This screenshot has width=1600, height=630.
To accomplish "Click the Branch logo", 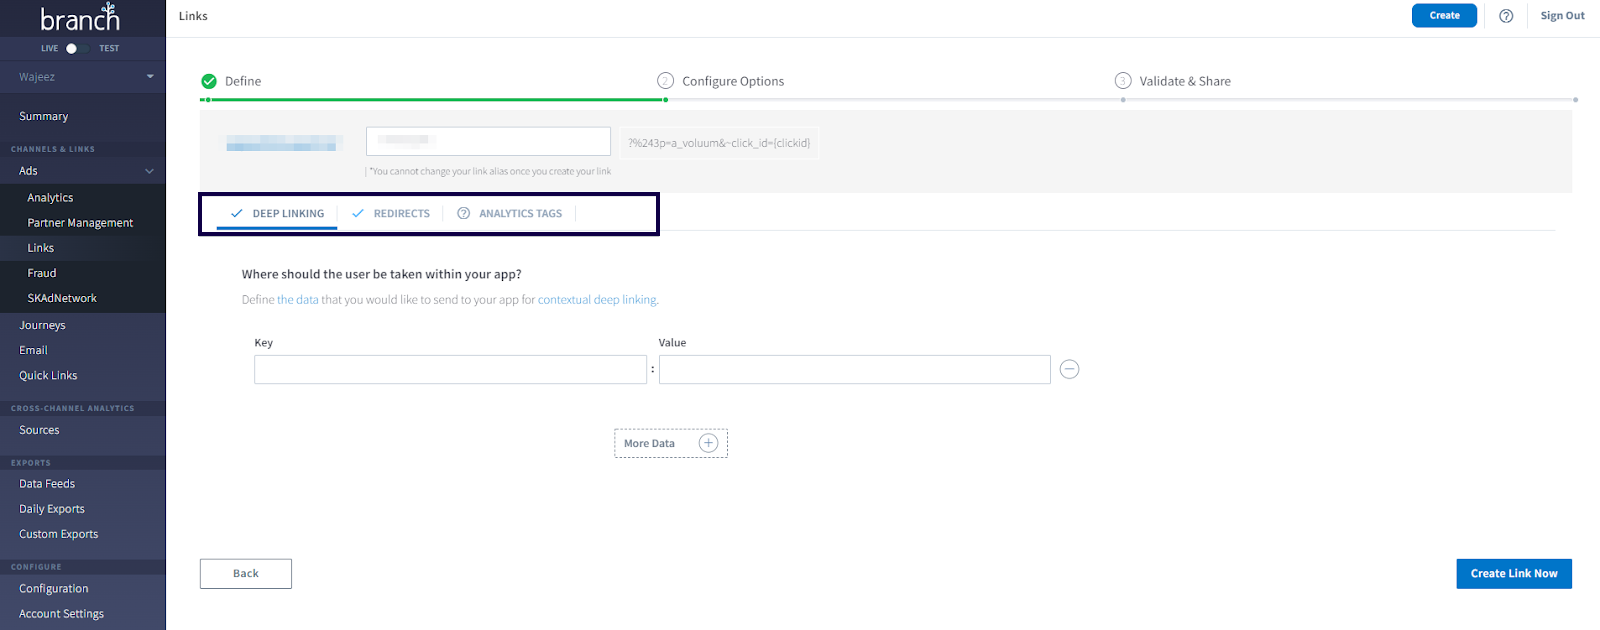I will click(x=80, y=18).
